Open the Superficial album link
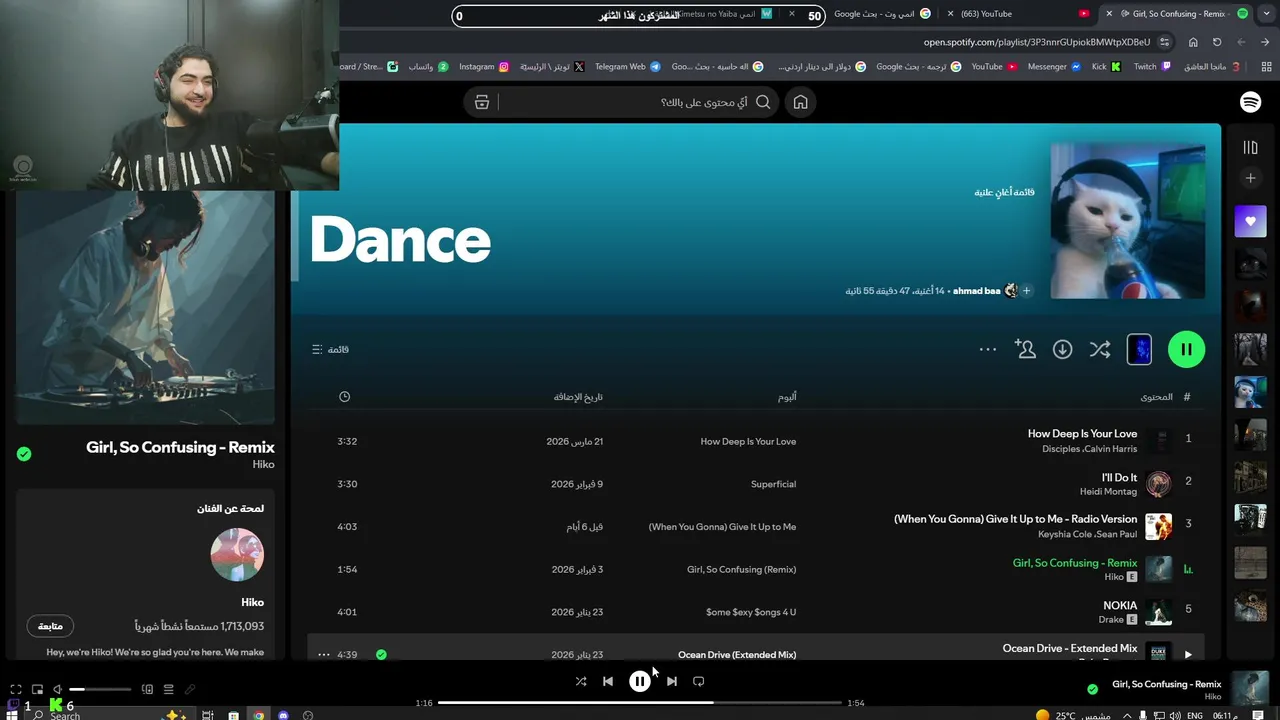The width and height of the screenshot is (1280, 720). click(x=773, y=484)
